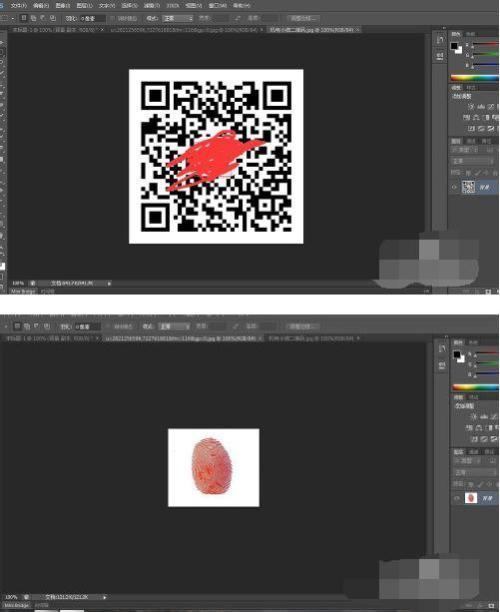Screen dimensions: 500x612
Task: Click the fingerprint layer thumbnail in bottom Layers panel
Action: (471, 498)
